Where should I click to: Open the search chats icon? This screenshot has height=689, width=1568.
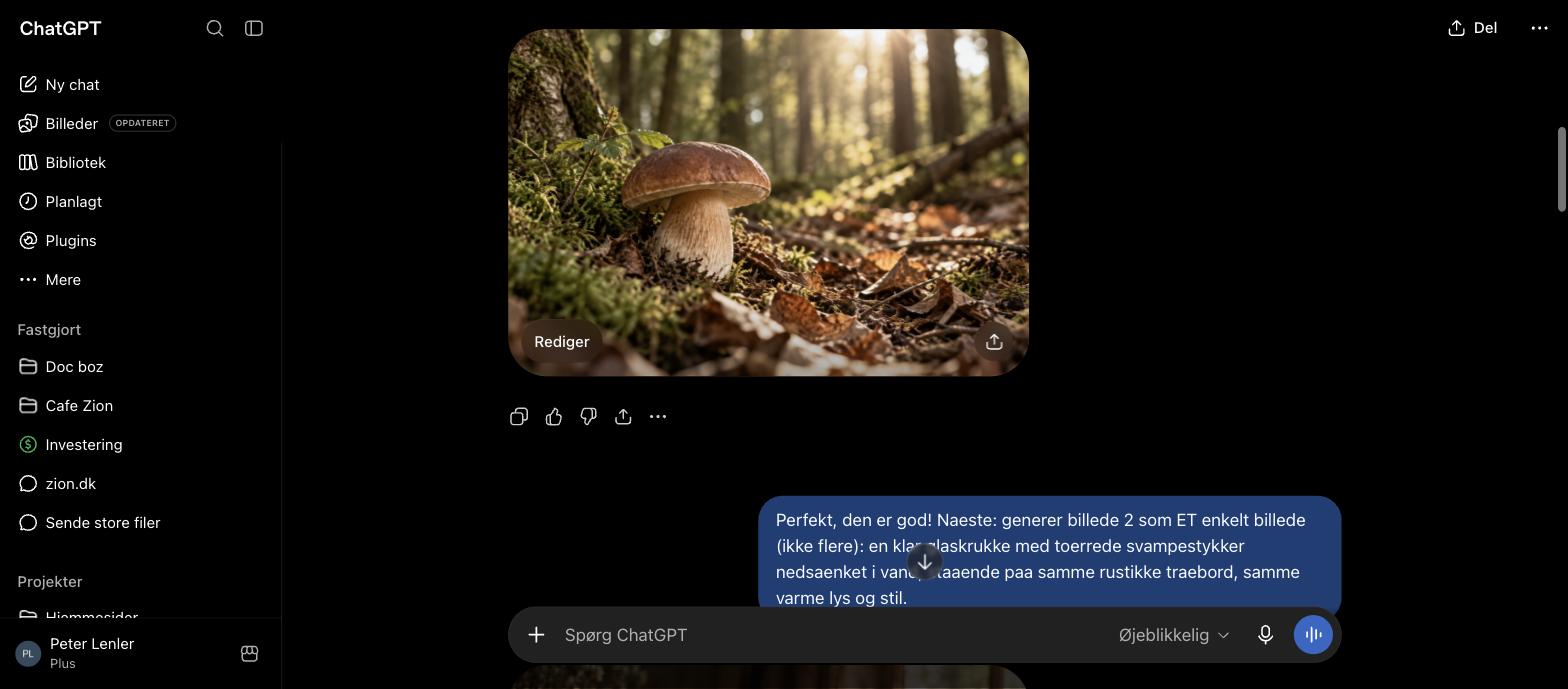coord(215,28)
